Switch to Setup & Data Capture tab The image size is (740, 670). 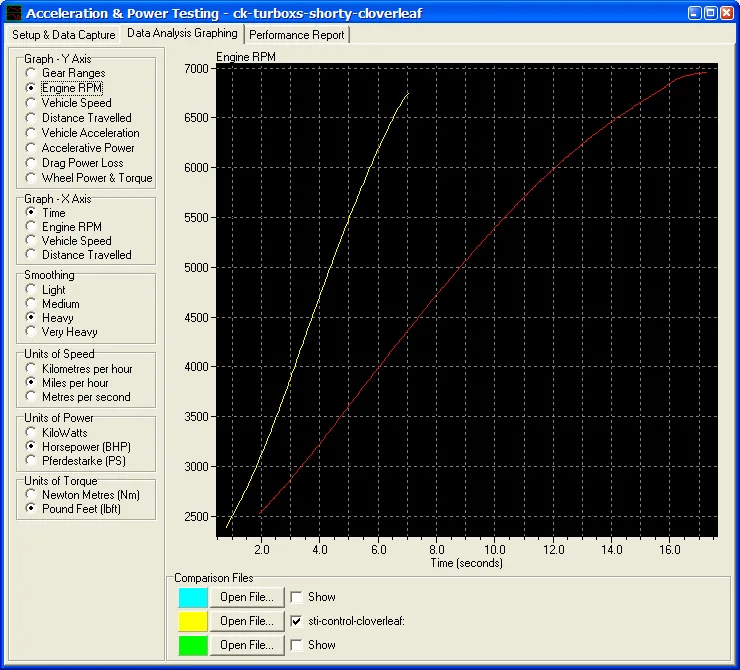point(64,34)
